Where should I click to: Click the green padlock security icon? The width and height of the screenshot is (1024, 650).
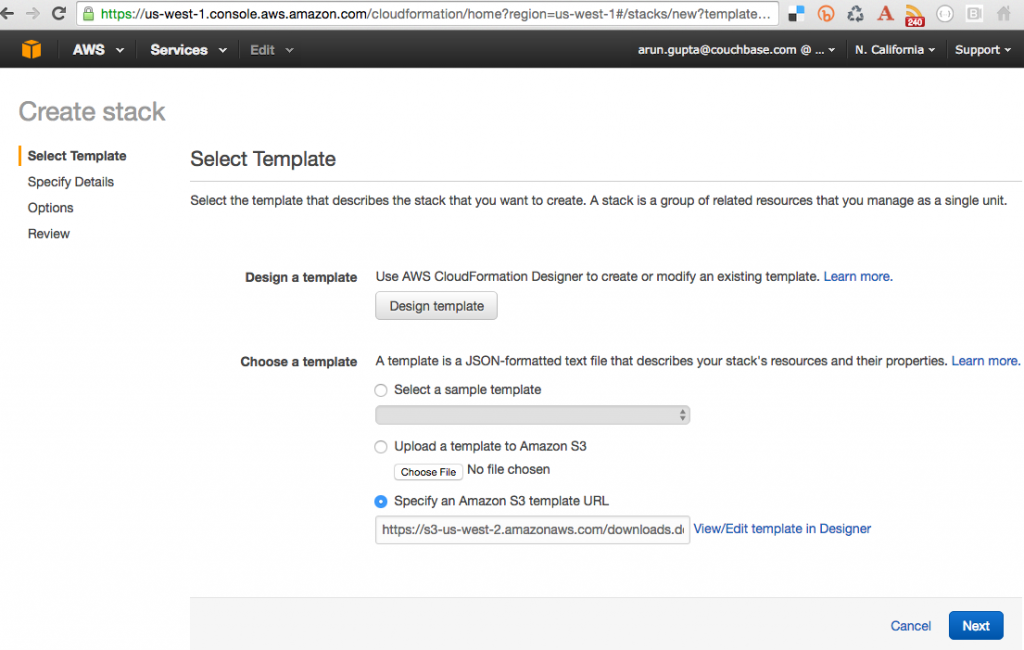pyautogui.click(x=88, y=13)
